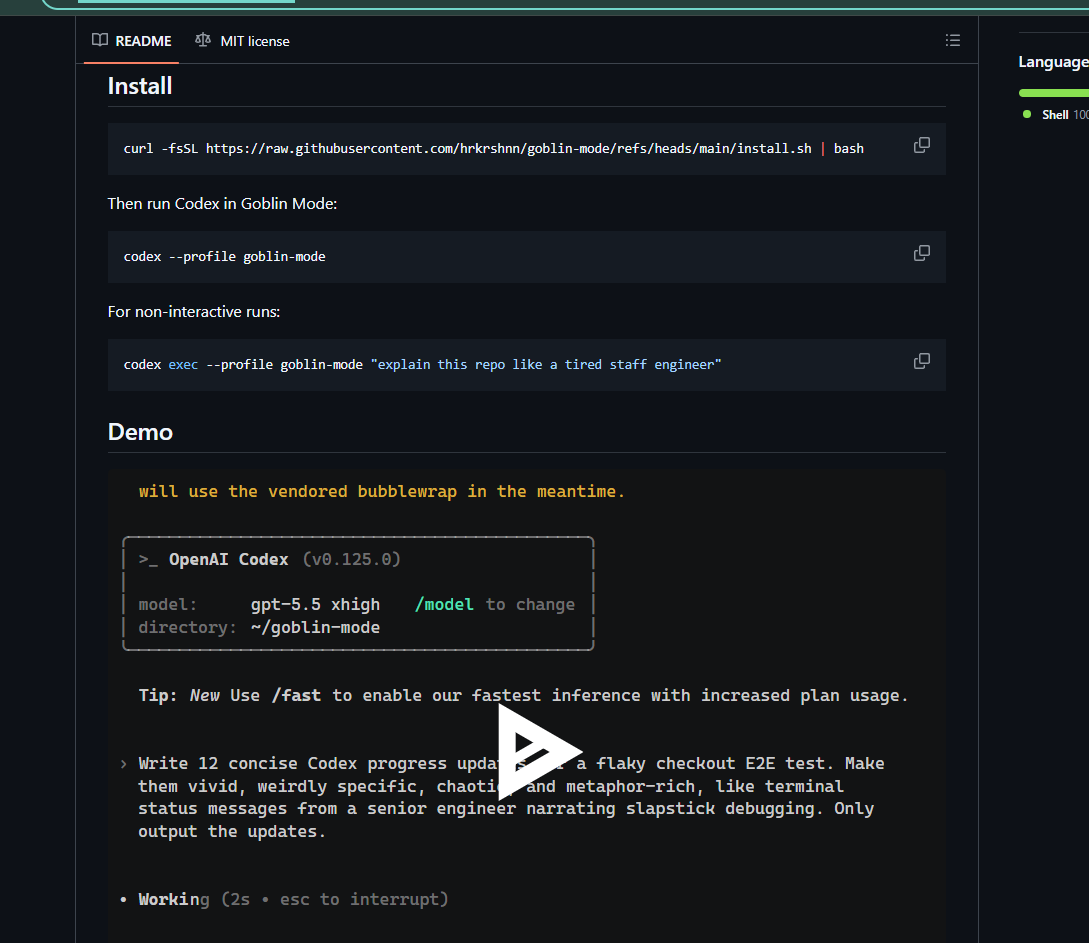This screenshot has height=943, width=1089.
Task: Click the 'For non-interactive runs:' text
Action: (x=194, y=312)
